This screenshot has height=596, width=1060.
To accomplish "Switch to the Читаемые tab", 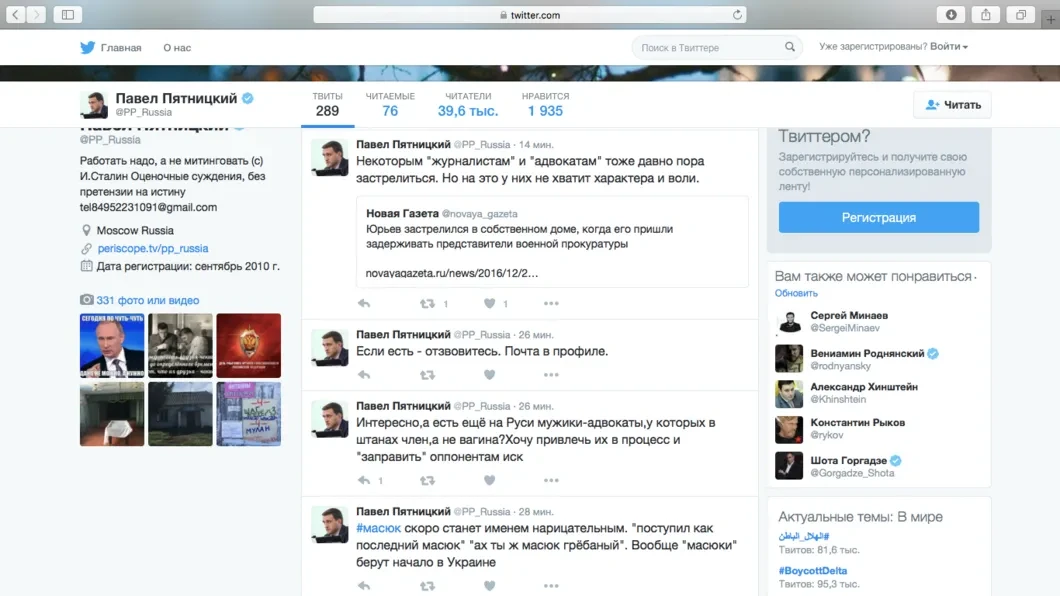I will pos(390,104).
